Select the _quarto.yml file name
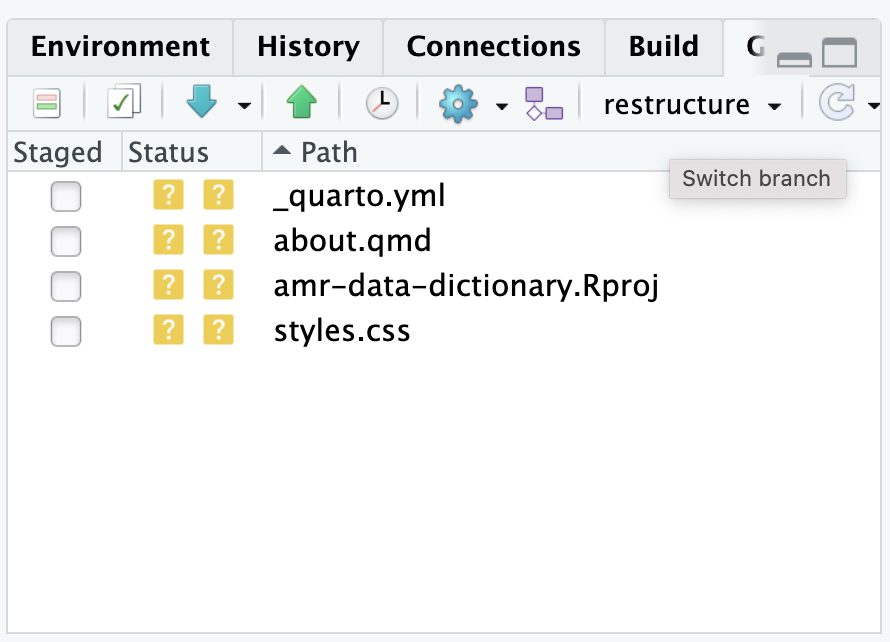The height and width of the screenshot is (642, 890). coord(359,196)
